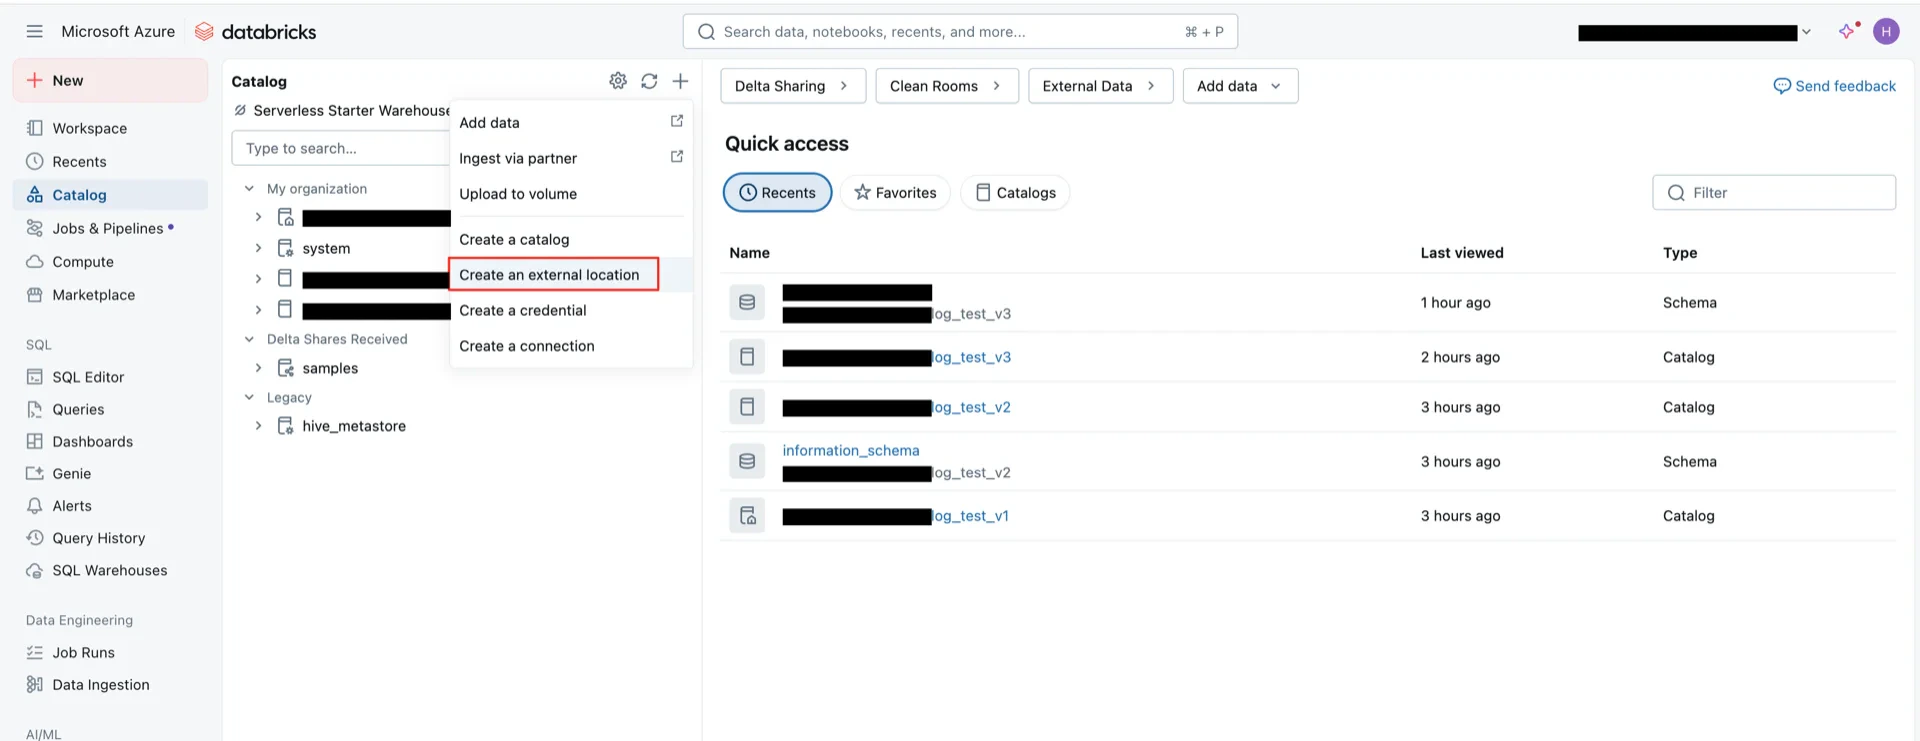Viewport: 1920px width, 741px height.
Task: Click the schema icon in the 1 hour ago row
Action: point(747,302)
